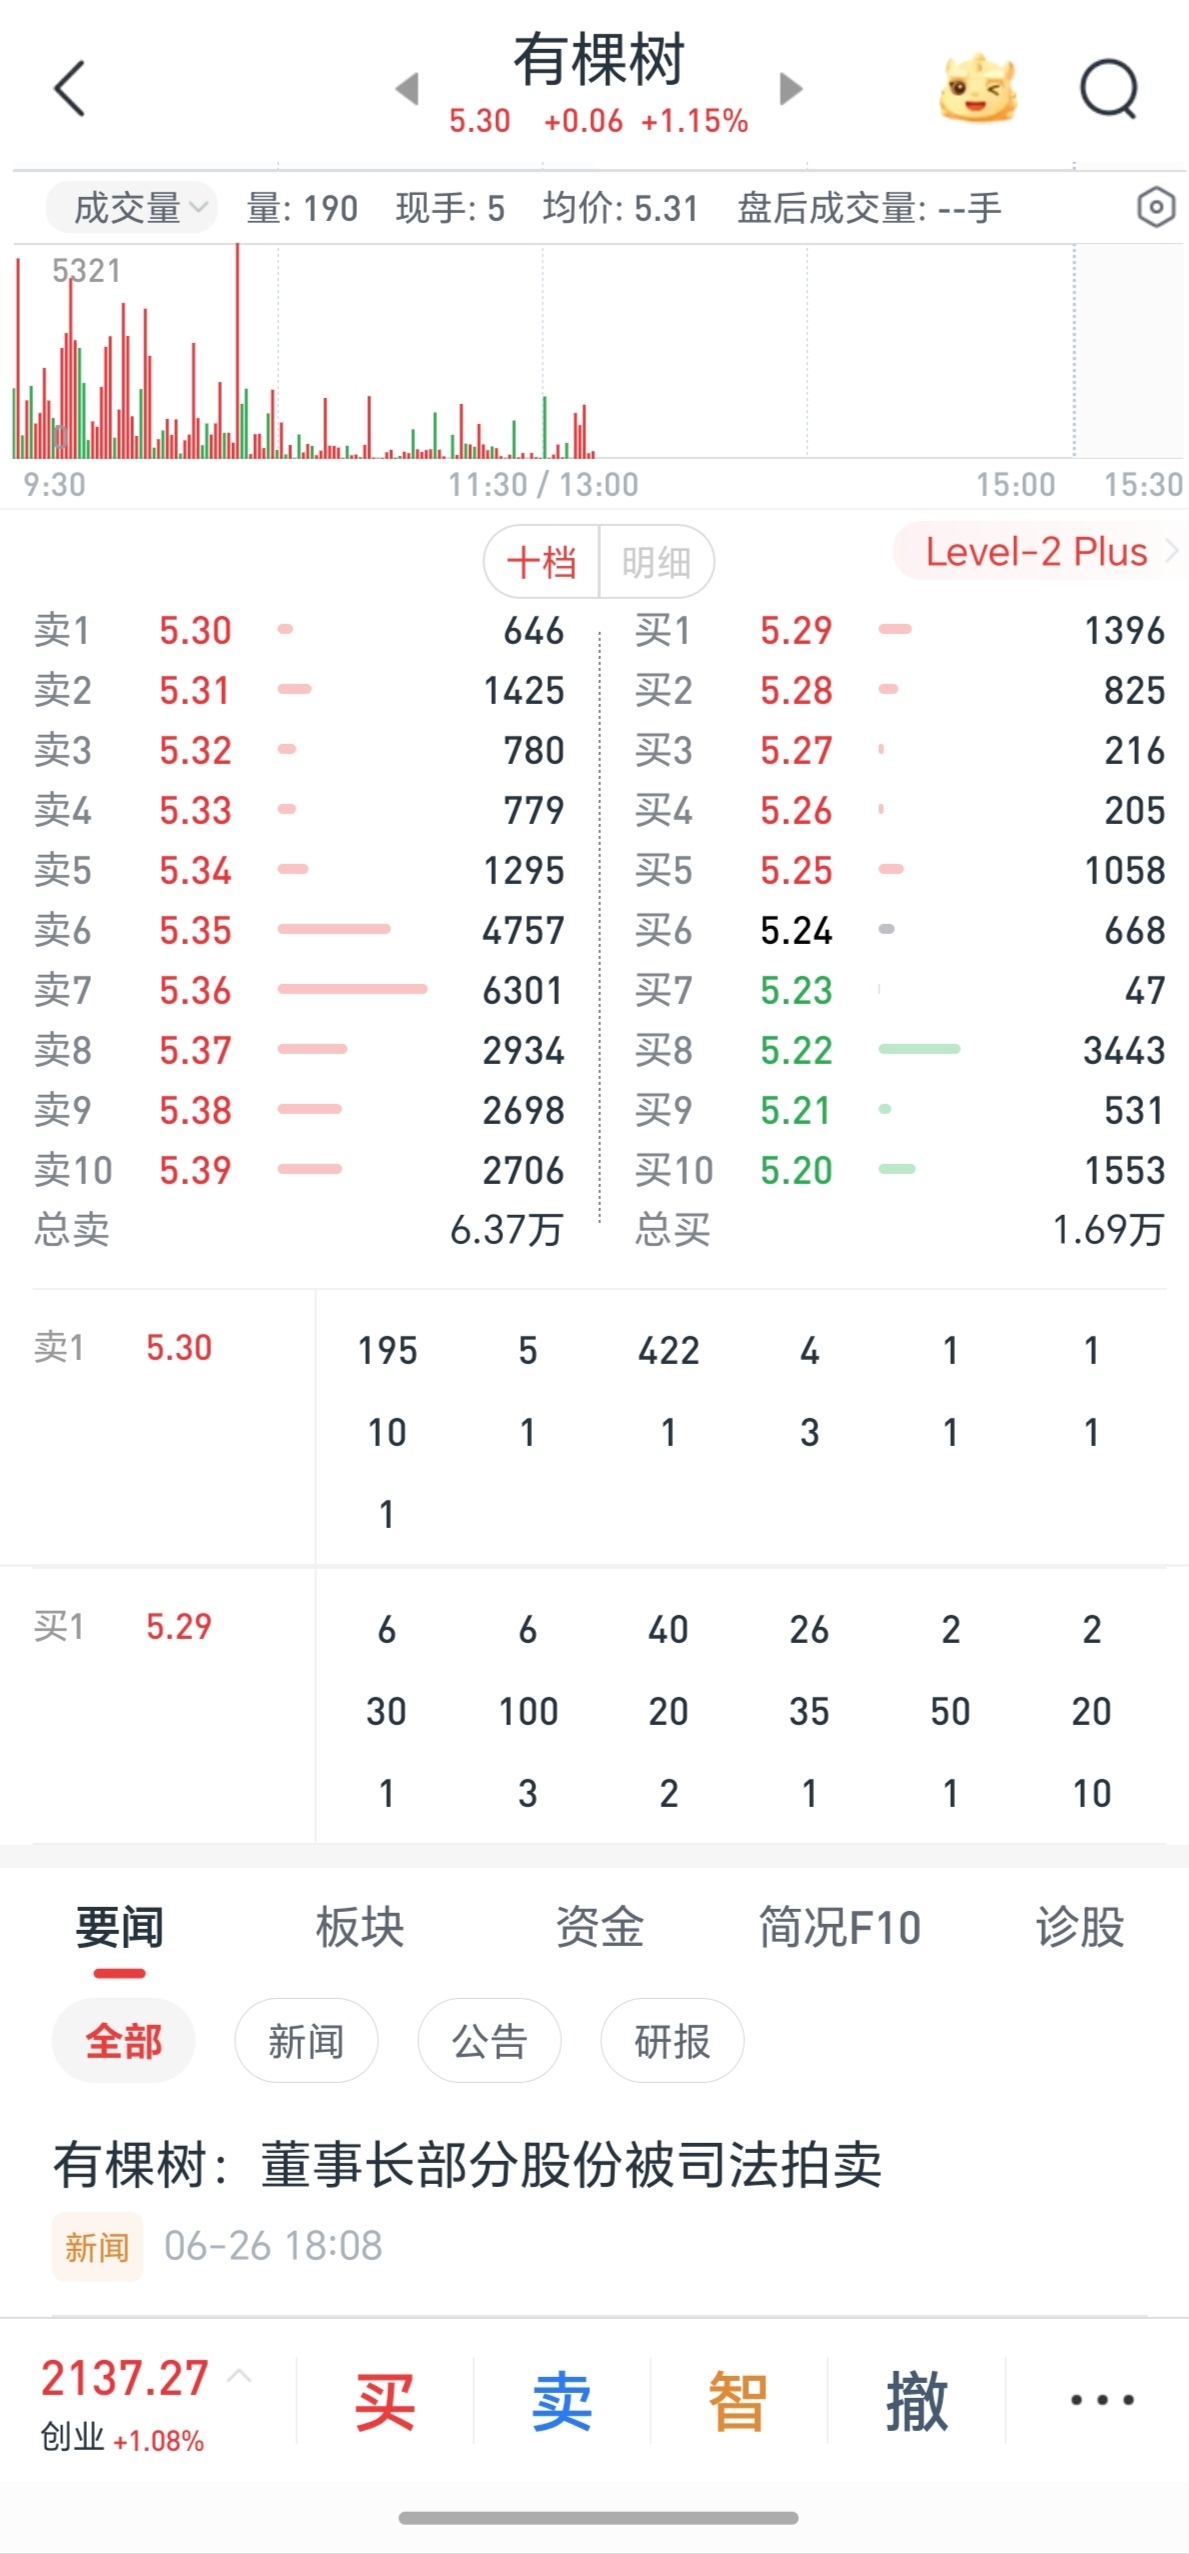
Task: Switch to next stock with right triangle
Action: tap(791, 89)
